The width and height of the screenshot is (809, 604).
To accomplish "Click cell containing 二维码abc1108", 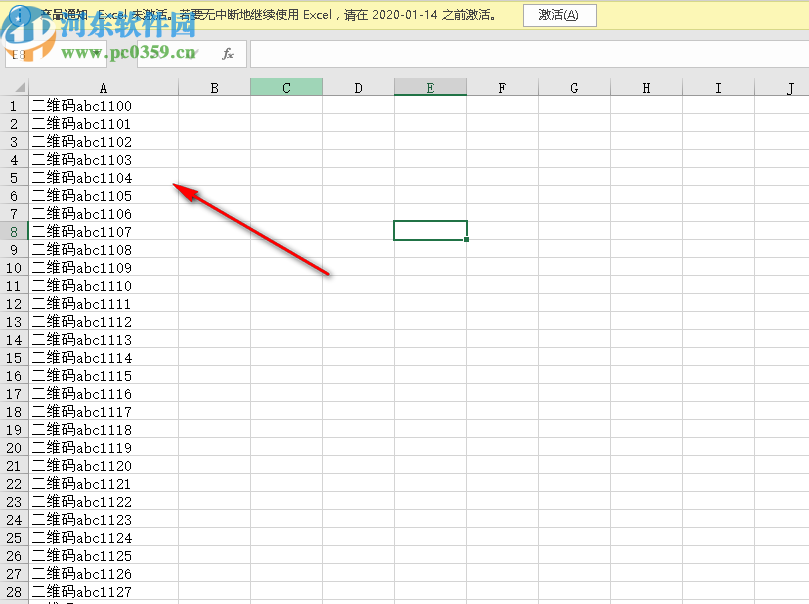I will [x=104, y=250].
